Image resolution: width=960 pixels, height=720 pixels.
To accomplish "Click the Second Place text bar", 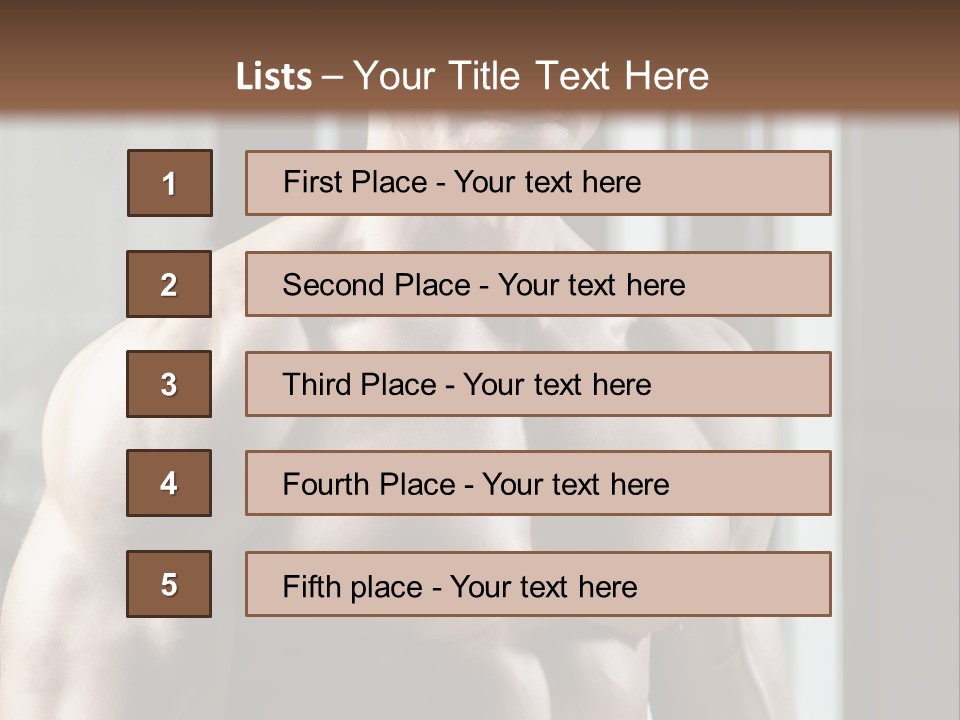I will tap(538, 284).
